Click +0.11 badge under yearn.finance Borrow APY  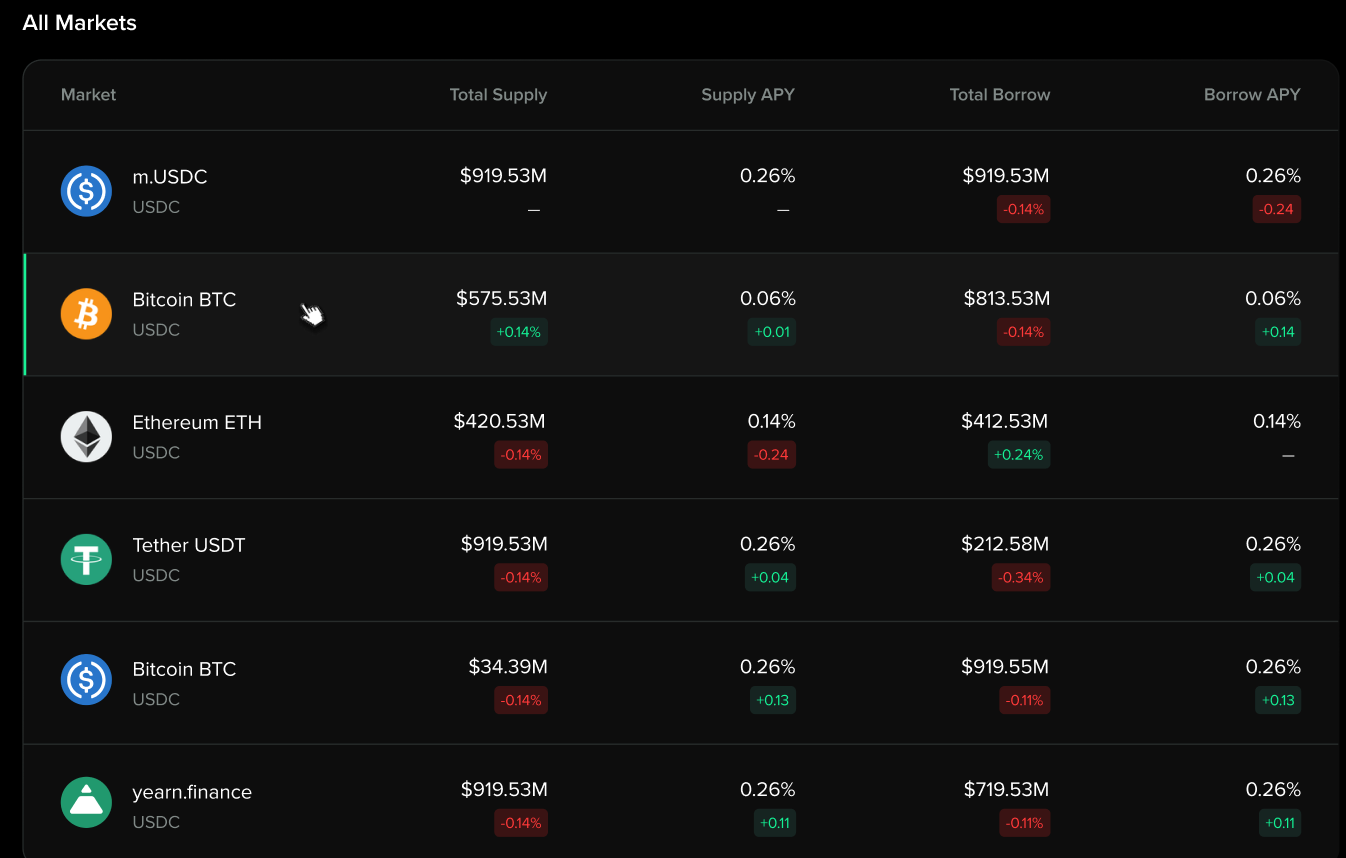(x=1280, y=823)
